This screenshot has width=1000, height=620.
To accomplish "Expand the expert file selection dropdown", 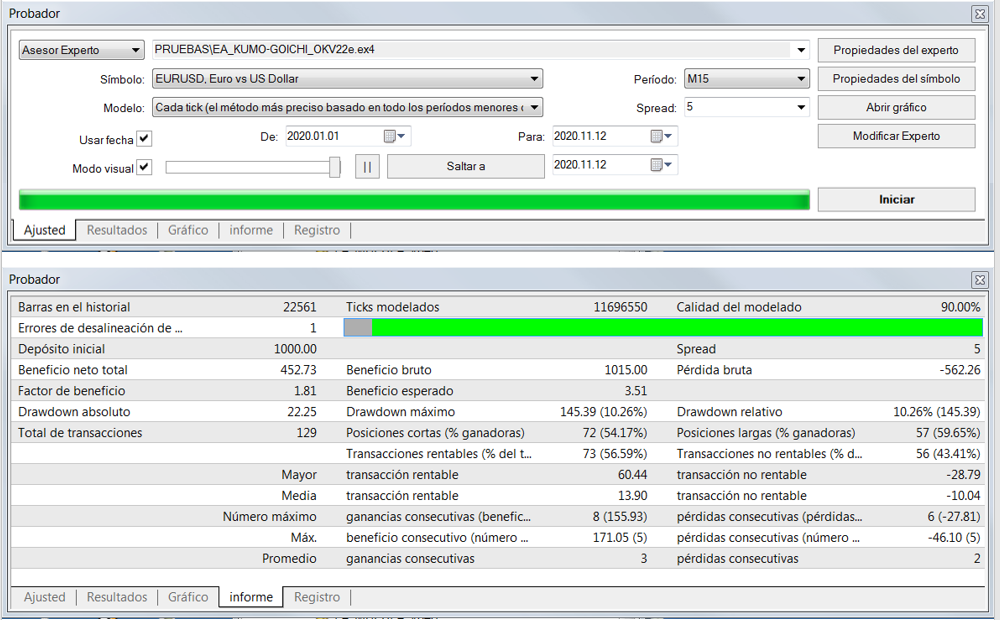I will click(x=800, y=50).
